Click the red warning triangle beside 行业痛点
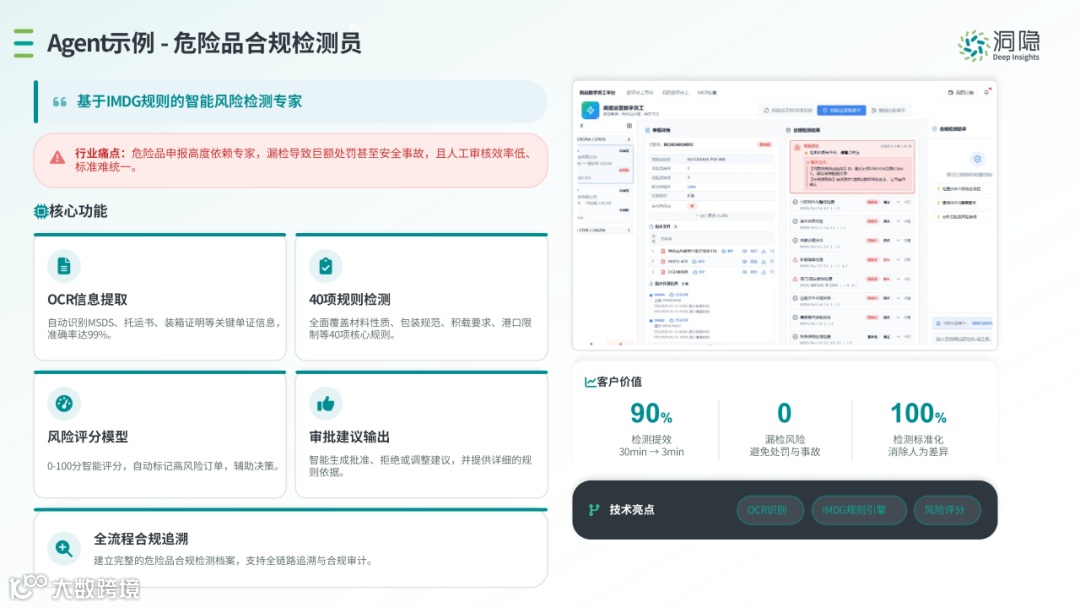Screen dimensions: 1080x608 click(x=57, y=158)
